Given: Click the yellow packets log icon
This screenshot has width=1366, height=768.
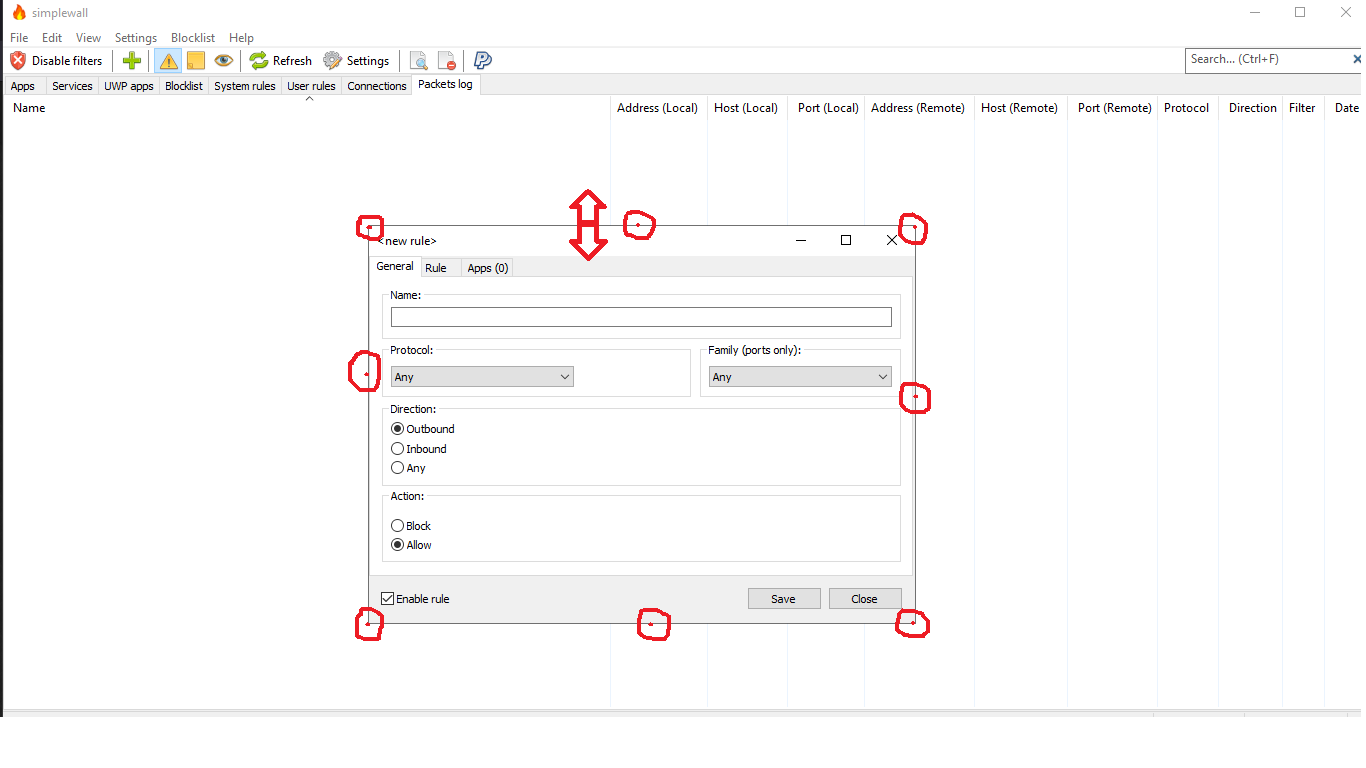Looking at the screenshot, I should (196, 60).
